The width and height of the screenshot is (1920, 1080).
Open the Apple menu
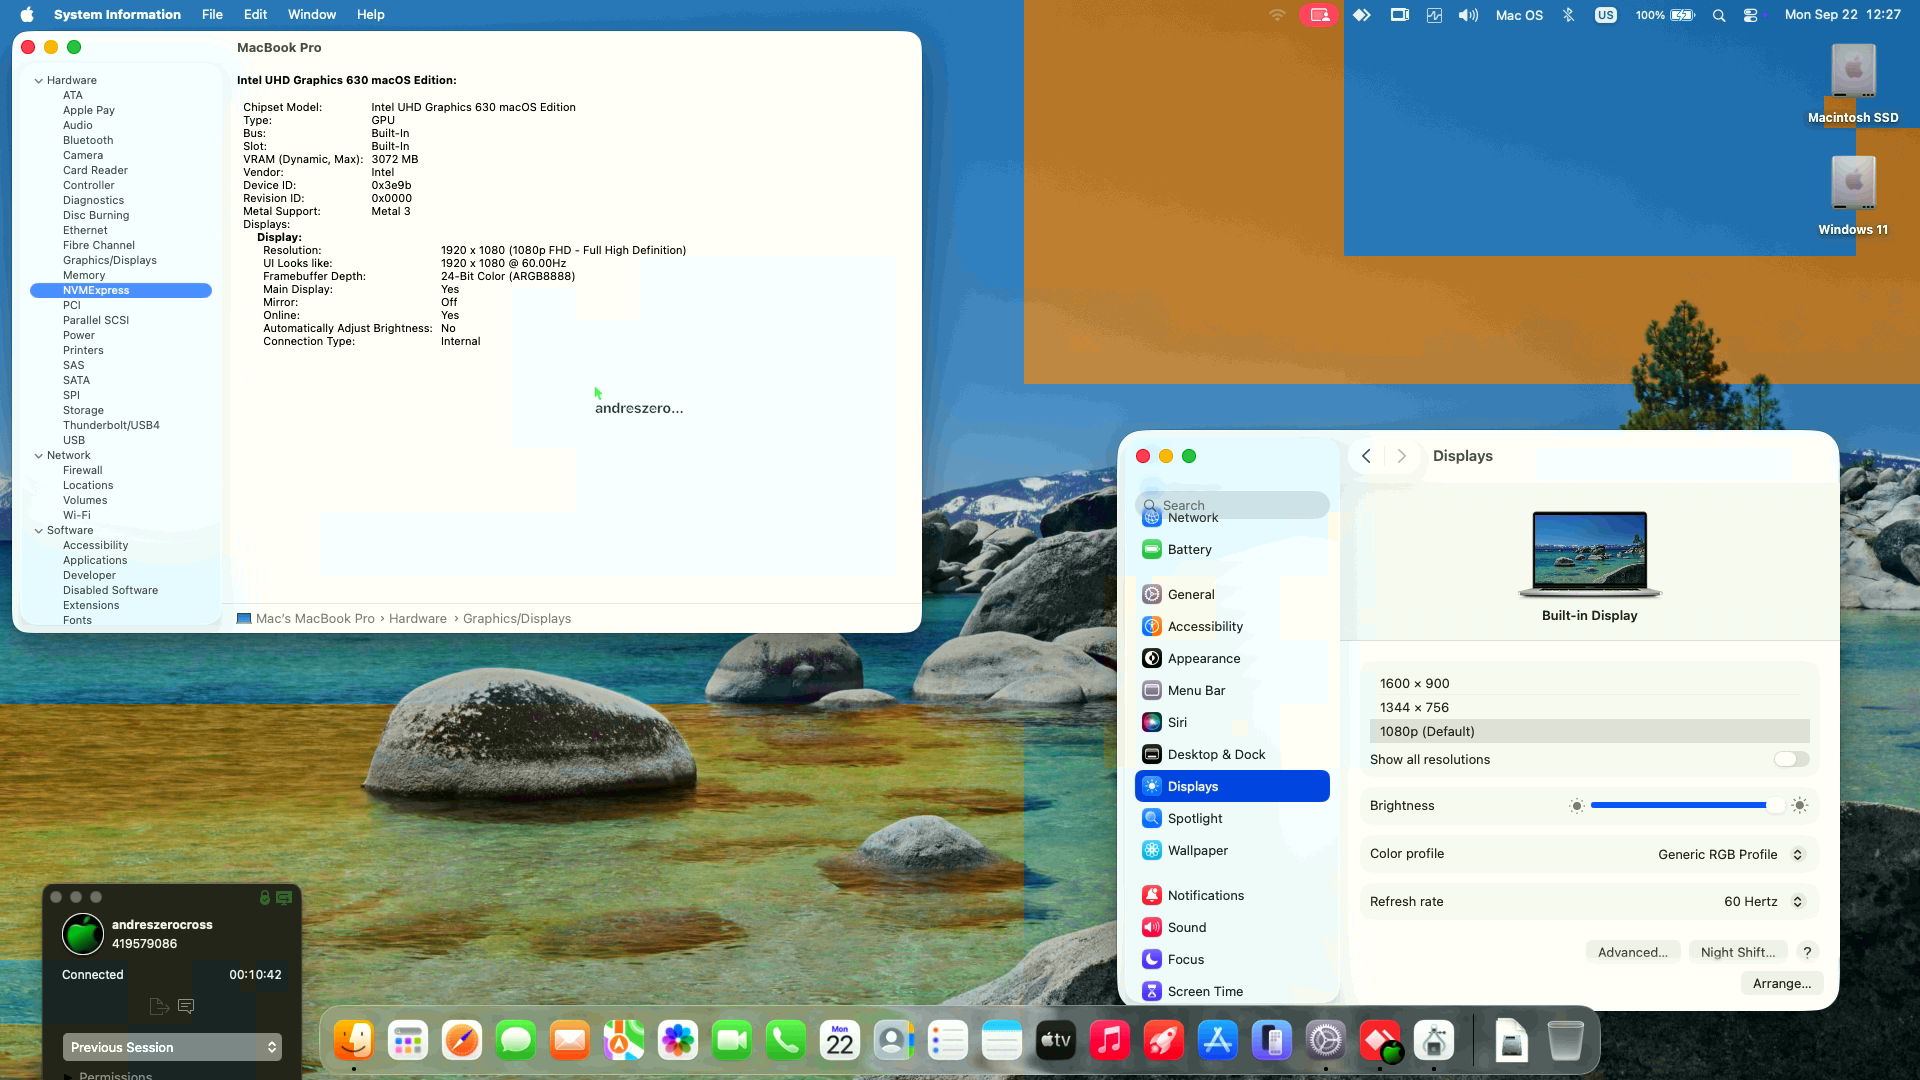pyautogui.click(x=27, y=15)
